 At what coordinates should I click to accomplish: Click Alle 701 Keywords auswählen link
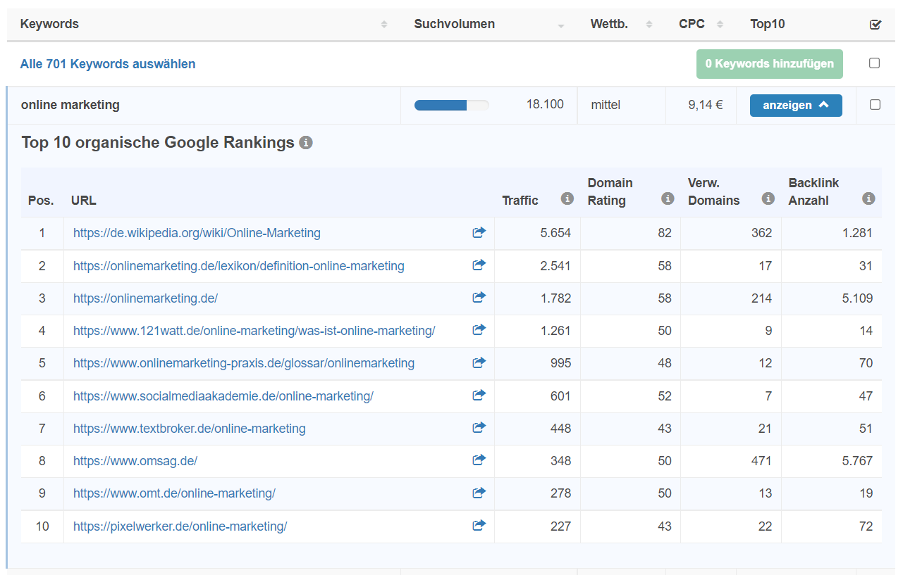coord(108,64)
